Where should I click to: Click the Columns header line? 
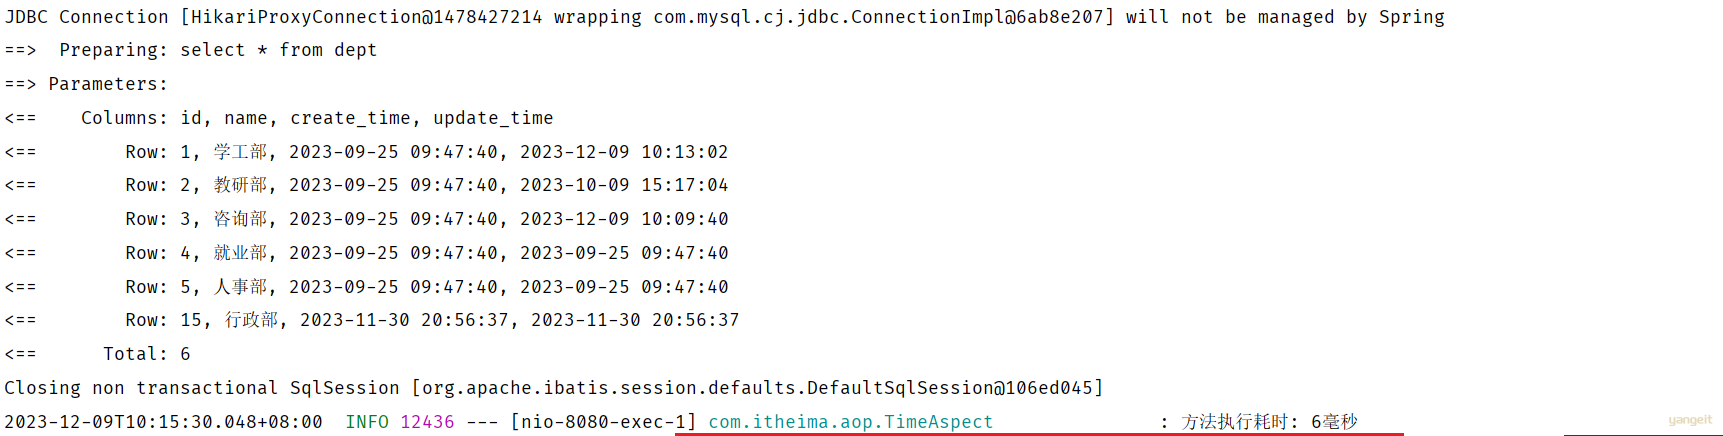[x=279, y=118]
